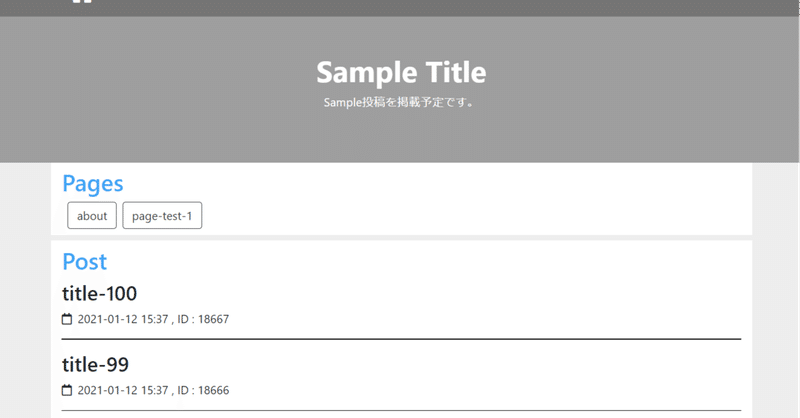This screenshot has height=418, width=800.
Task: Click the divider line below title-99
Action: [401, 410]
